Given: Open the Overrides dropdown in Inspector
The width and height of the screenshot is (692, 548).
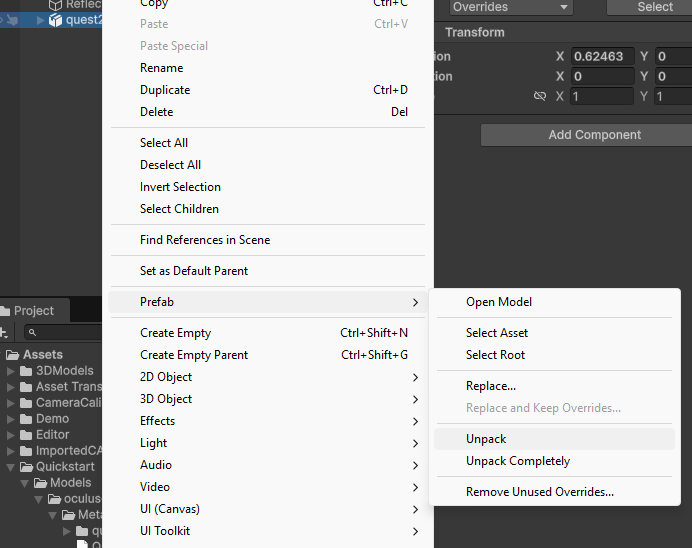Looking at the screenshot, I should pos(511,7).
